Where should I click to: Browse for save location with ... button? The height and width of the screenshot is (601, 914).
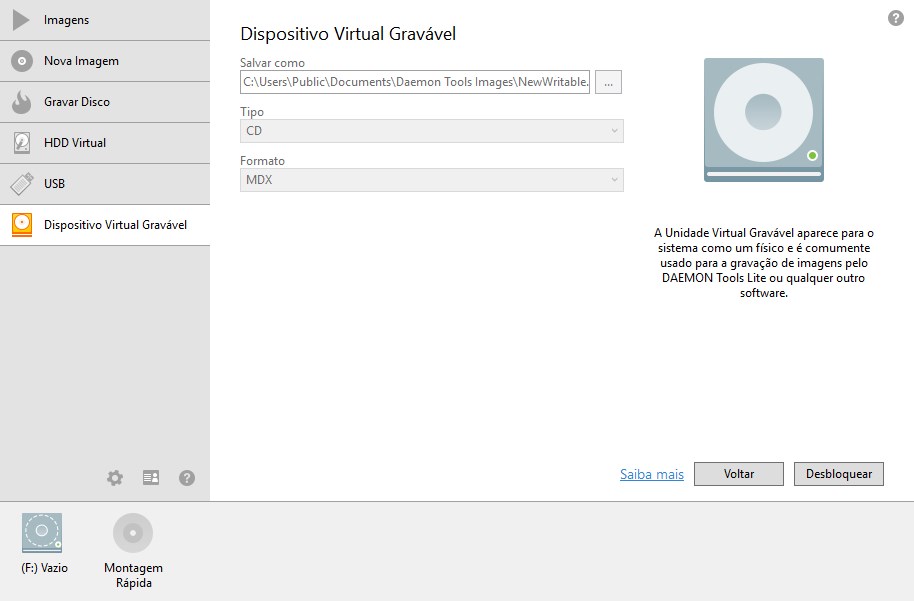coord(609,82)
